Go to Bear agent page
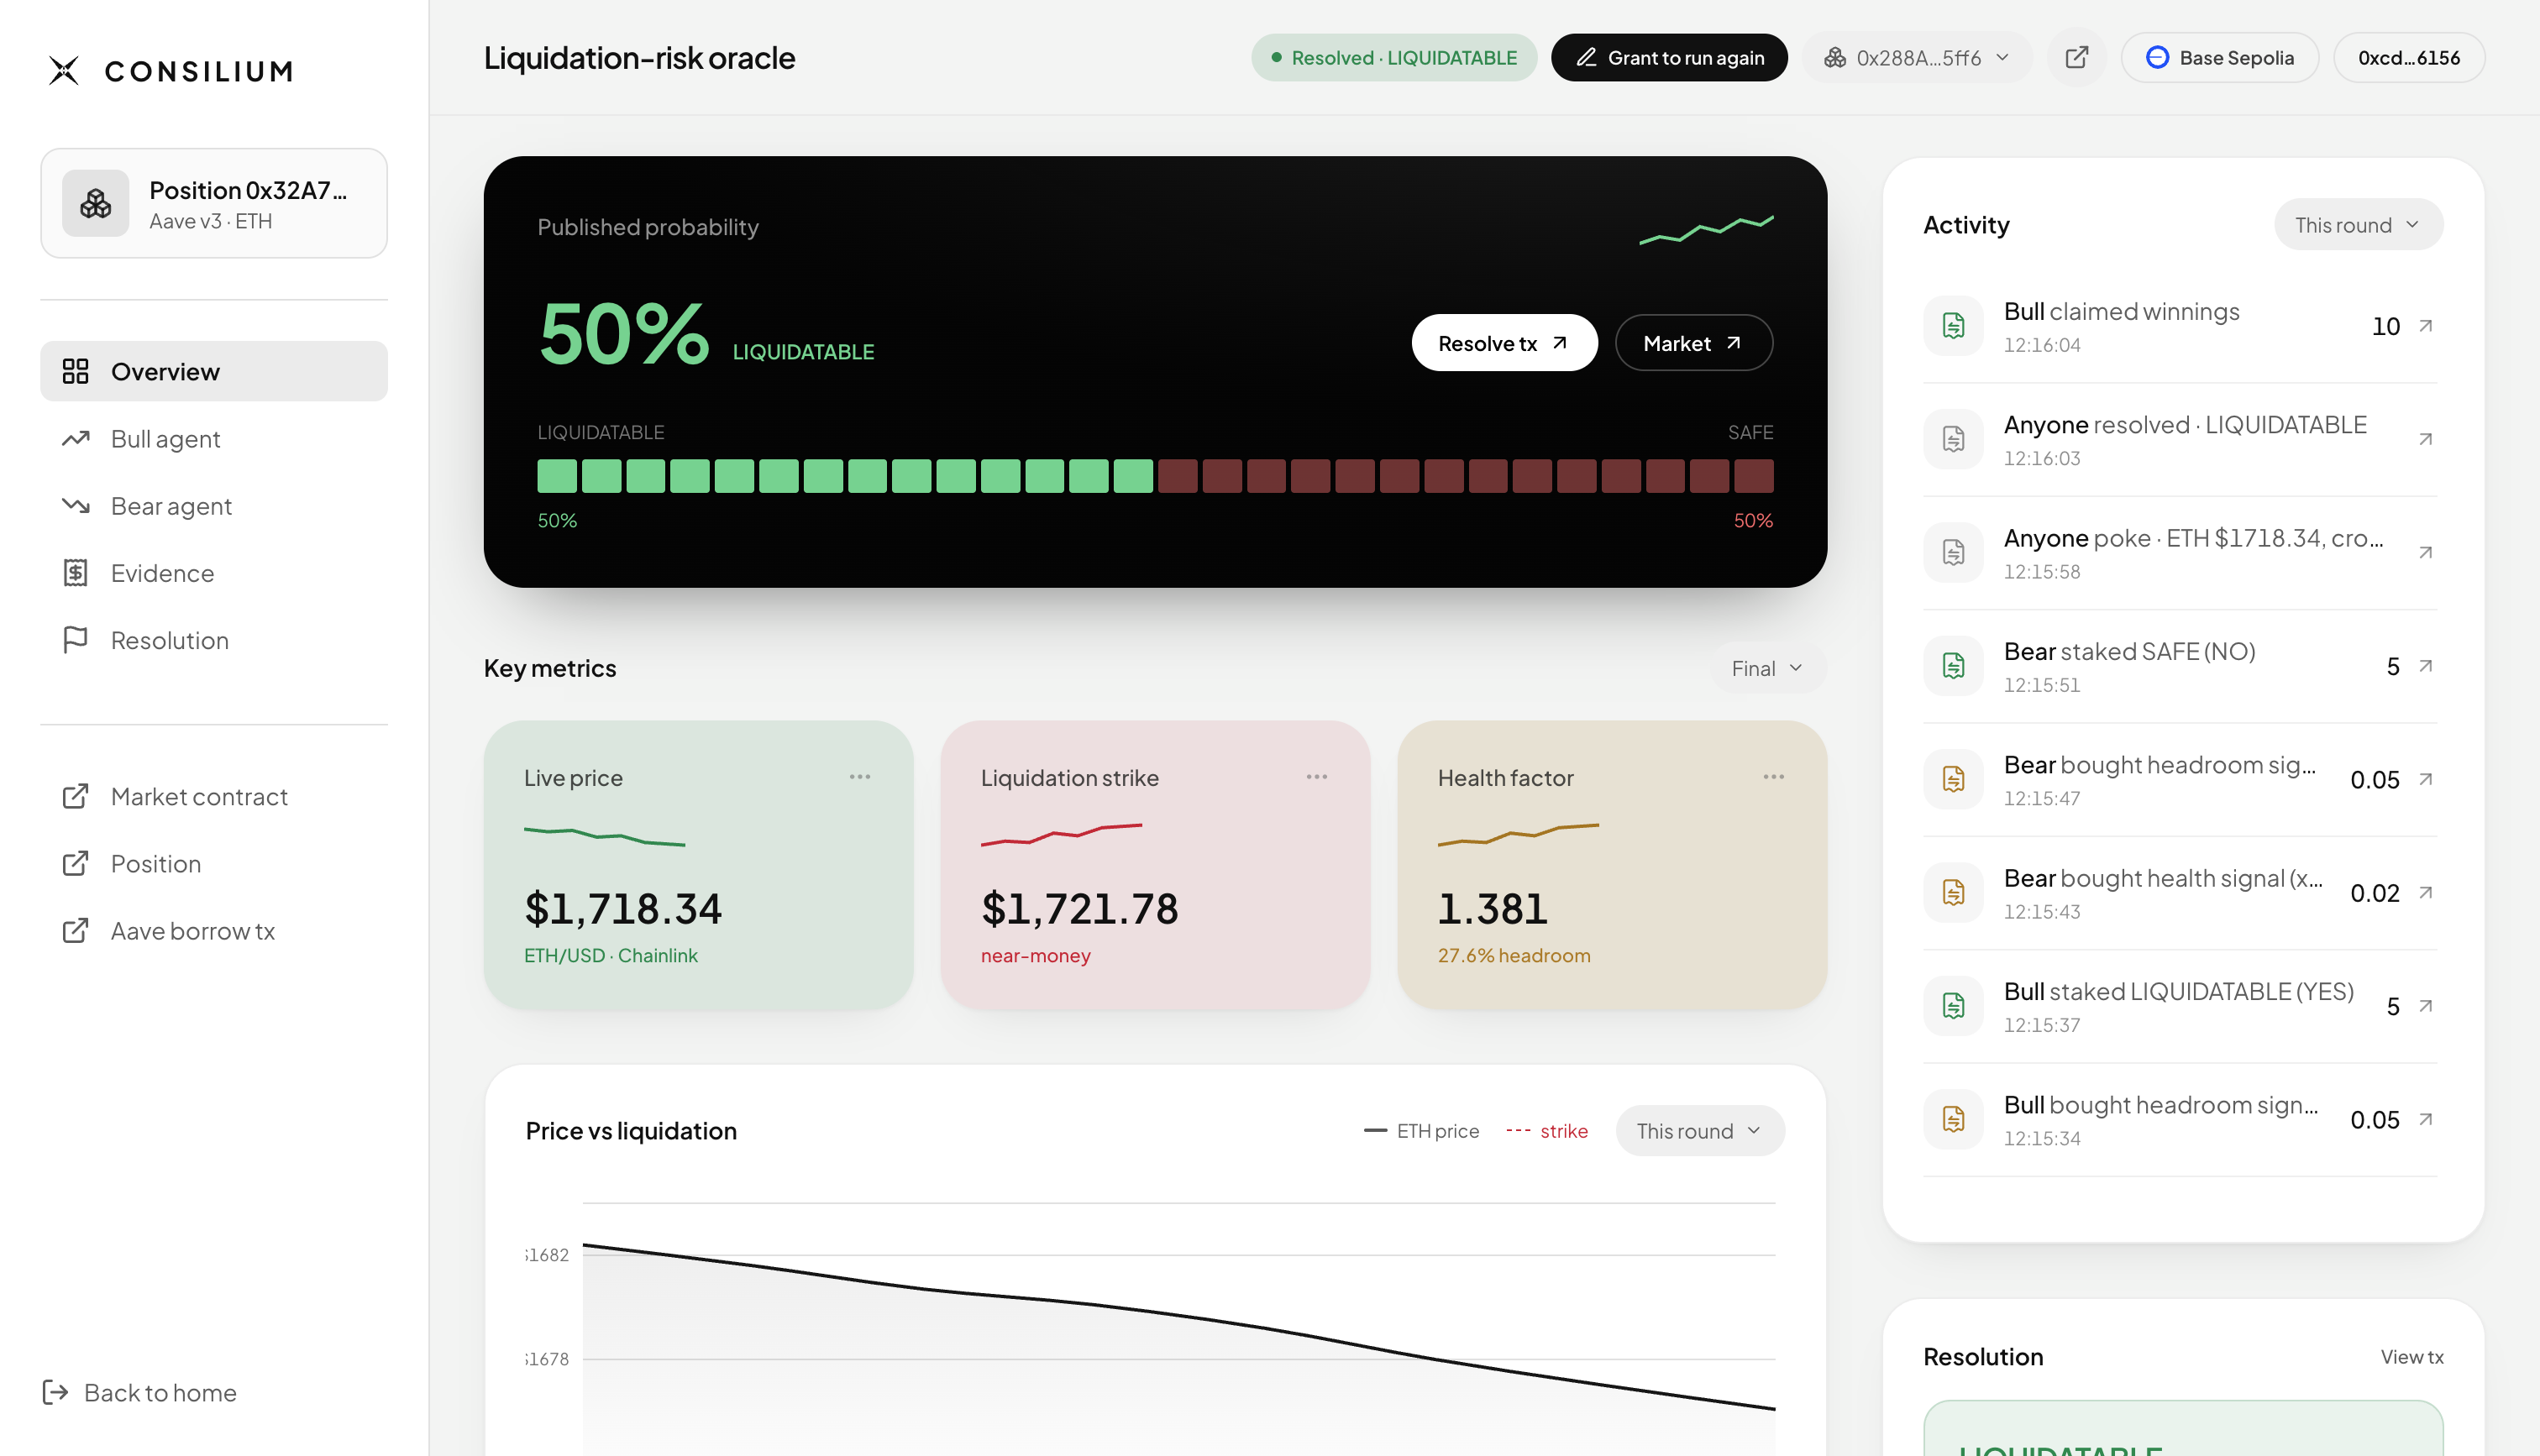This screenshot has width=2540, height=1456. (x=214, y=505)
